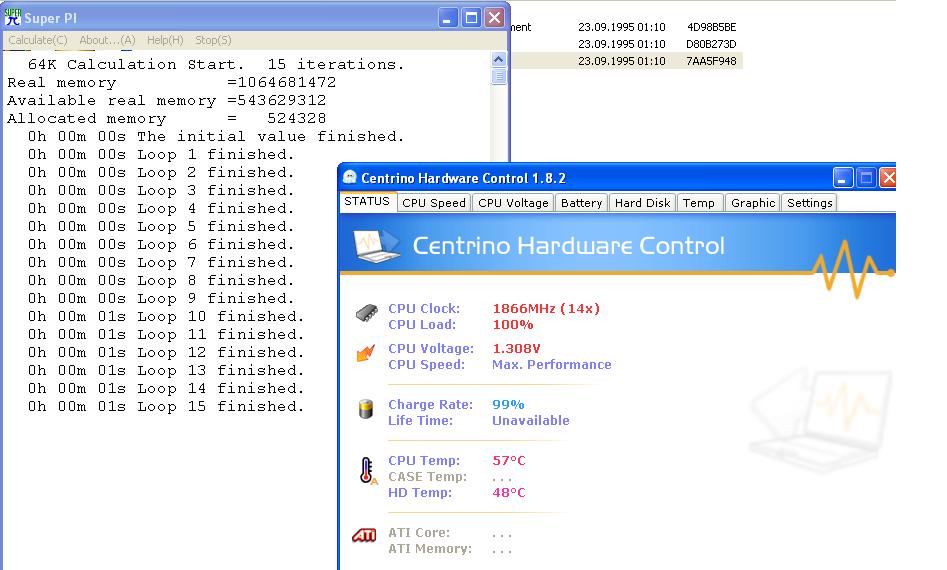Open the Graphic tab
The height and width of the screenshot is (570, 947).
tap(753, 203)
